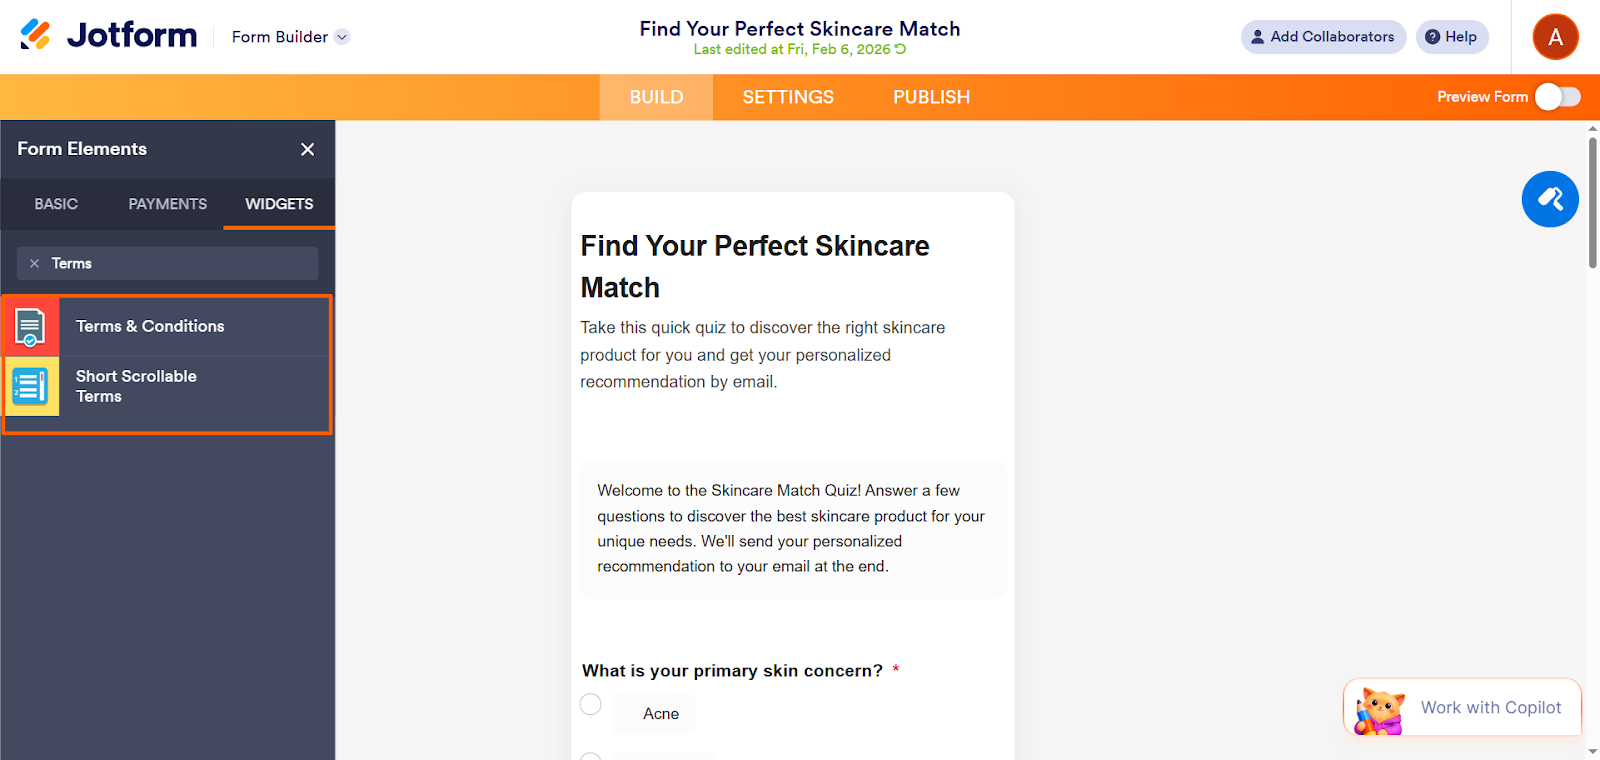Switch to the SETTINGS tab

tap(788, 97)
